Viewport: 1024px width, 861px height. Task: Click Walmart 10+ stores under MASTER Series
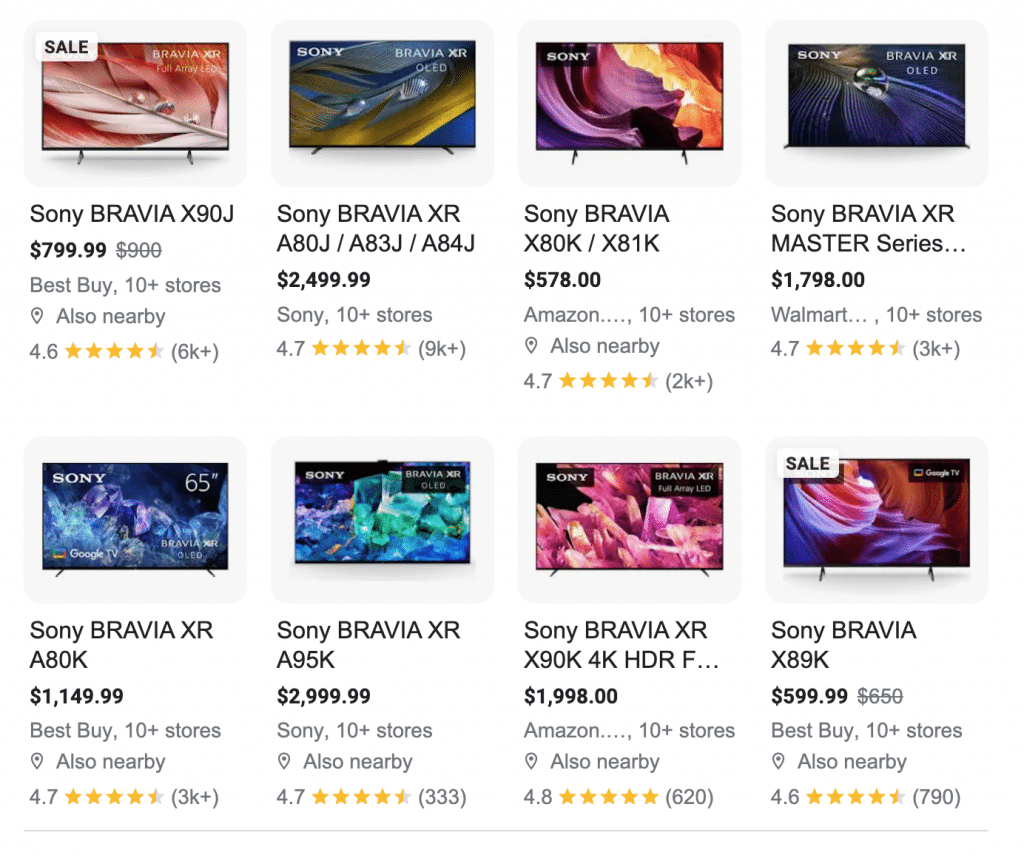(876, 315)
